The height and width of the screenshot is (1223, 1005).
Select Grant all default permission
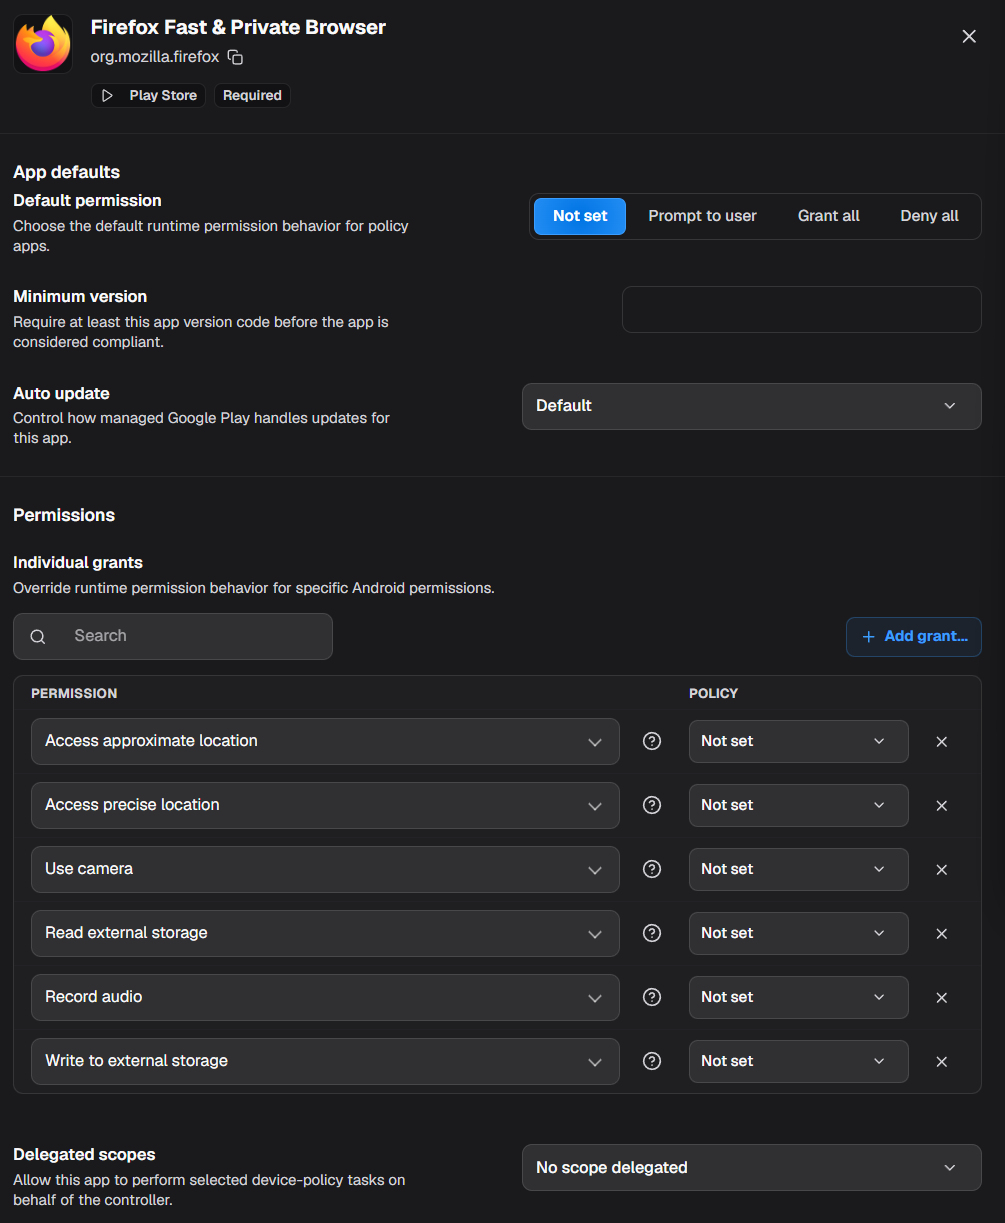click(x=829, y=216)
